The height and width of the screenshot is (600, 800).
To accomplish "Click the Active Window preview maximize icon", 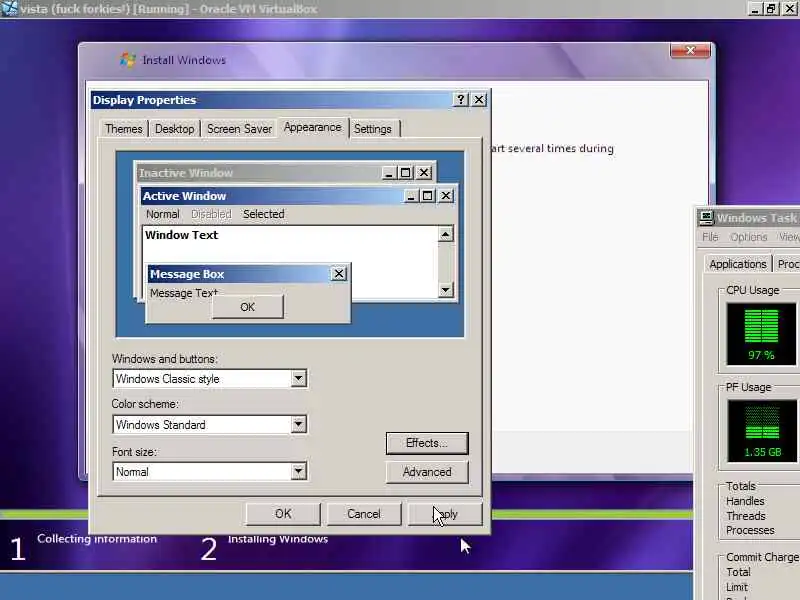I will (x=428, y=196).
